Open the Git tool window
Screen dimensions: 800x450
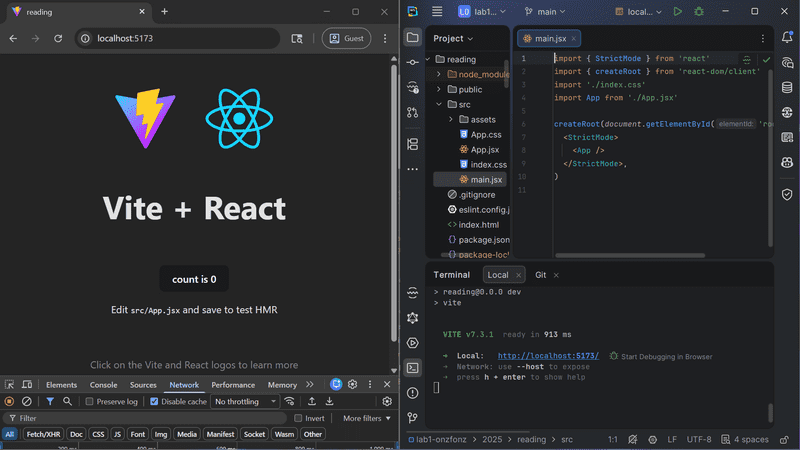pos(413,418)
